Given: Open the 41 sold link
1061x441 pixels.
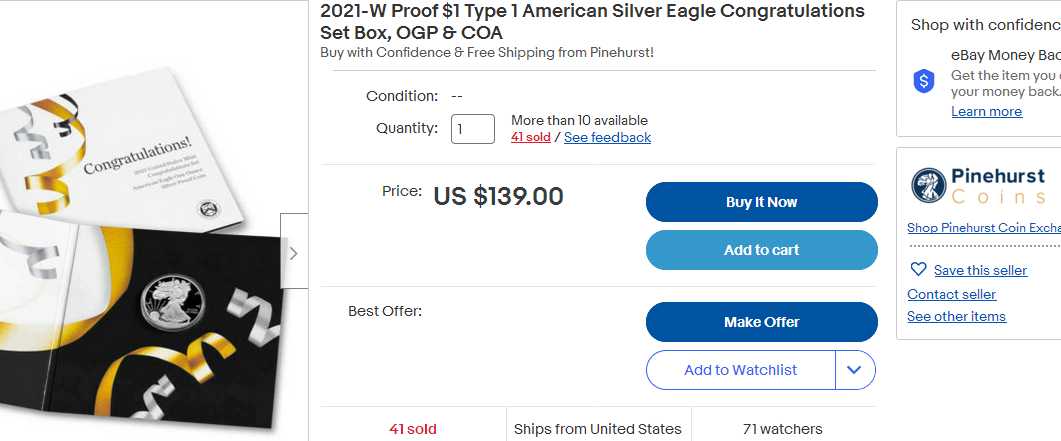Looking at the screenshot, I should click(x=530, y=137).
